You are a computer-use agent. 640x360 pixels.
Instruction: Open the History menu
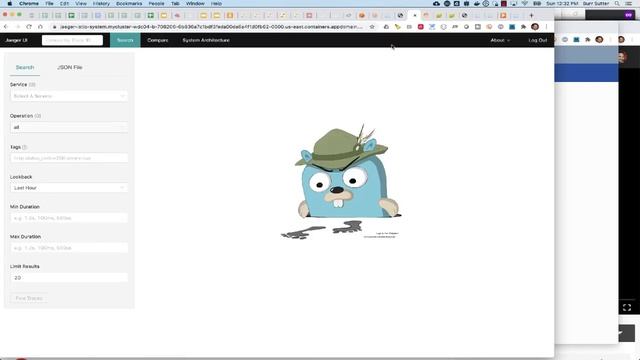point(101,3)
